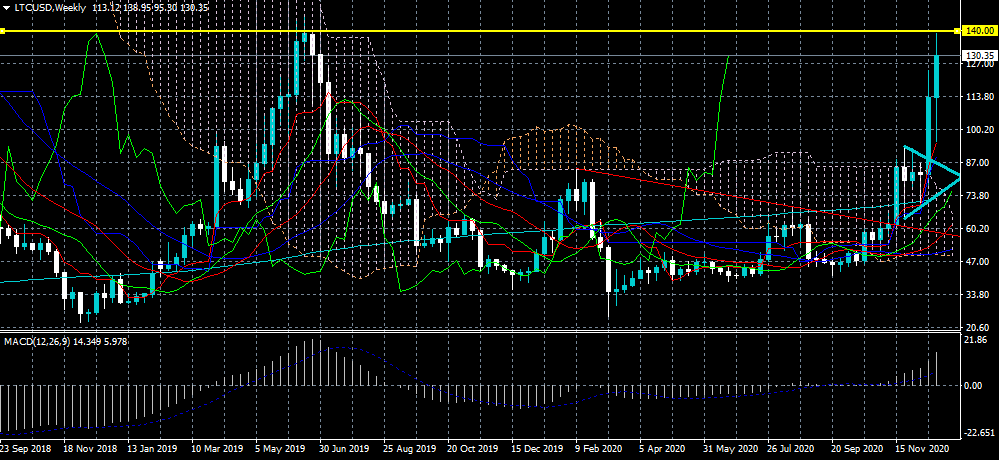Click the small triangle arrow beside LTCUSD,Weekly
999x460 pixels.
click(x=5, y=7)
